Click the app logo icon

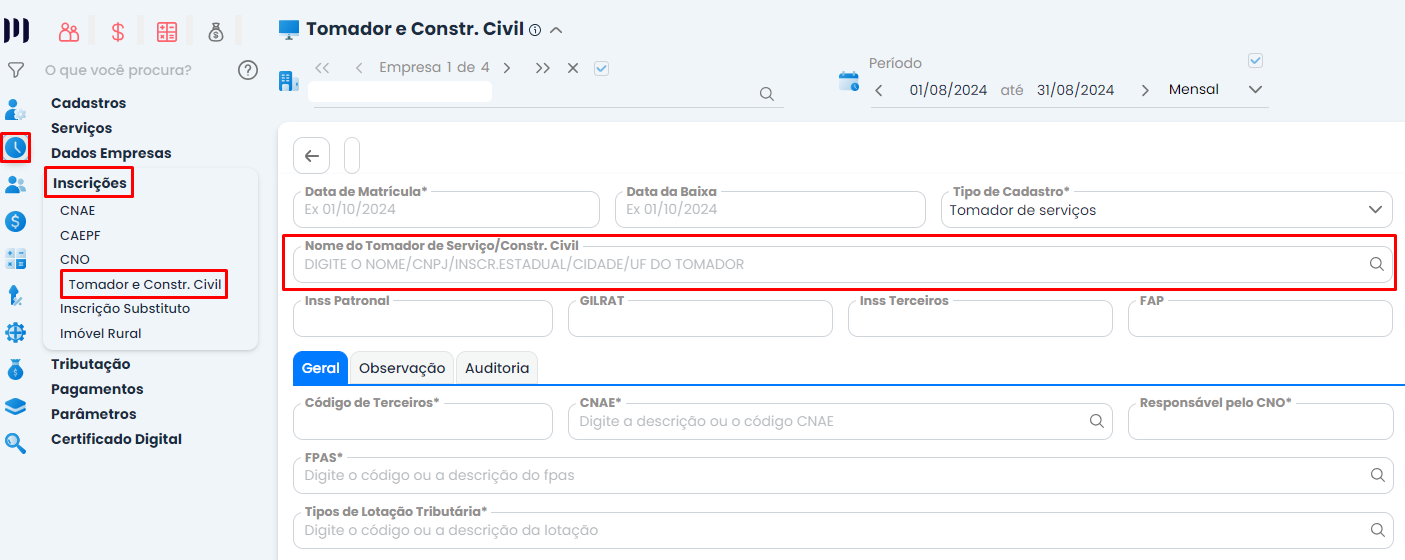tap(17, 31)
